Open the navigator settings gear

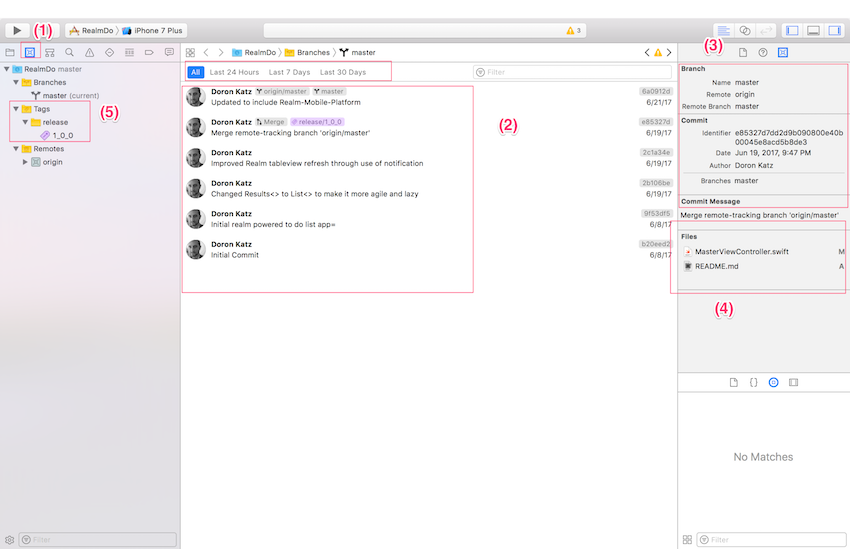pos(9,540)
